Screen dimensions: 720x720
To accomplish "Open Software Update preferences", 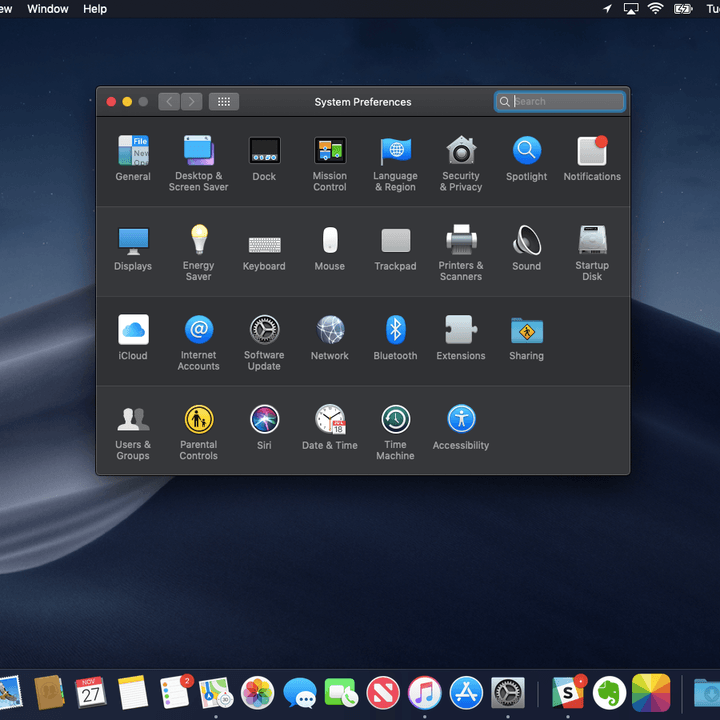I will point(264,343).
